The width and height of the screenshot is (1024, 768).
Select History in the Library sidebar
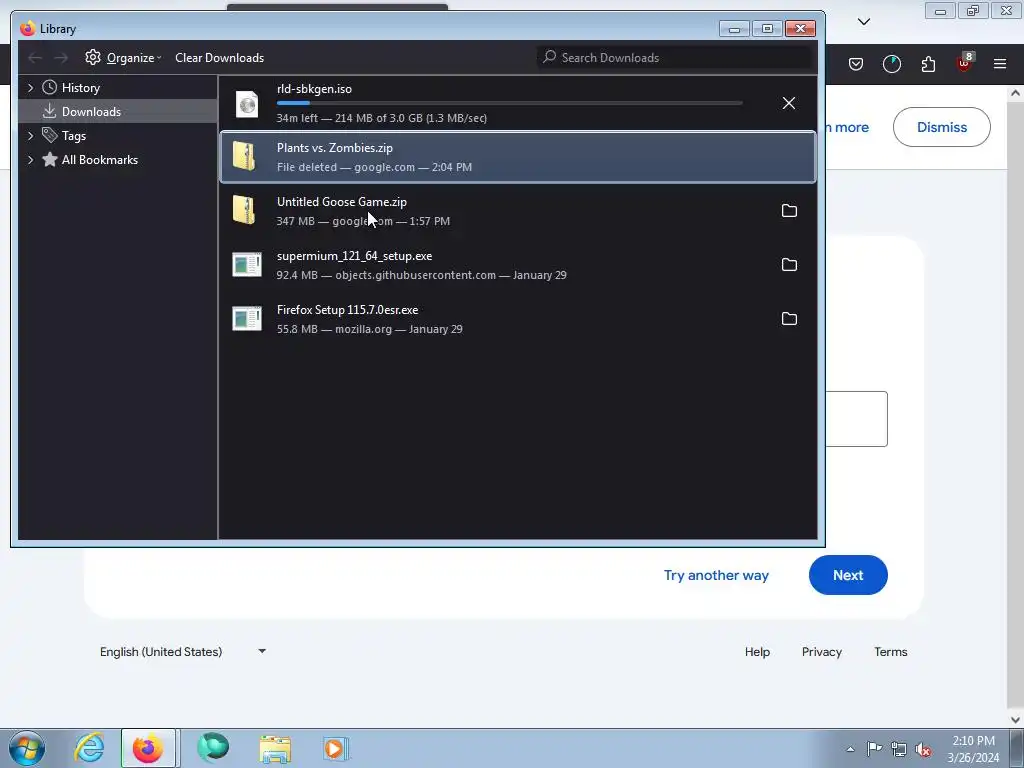(x=80, y=88)
